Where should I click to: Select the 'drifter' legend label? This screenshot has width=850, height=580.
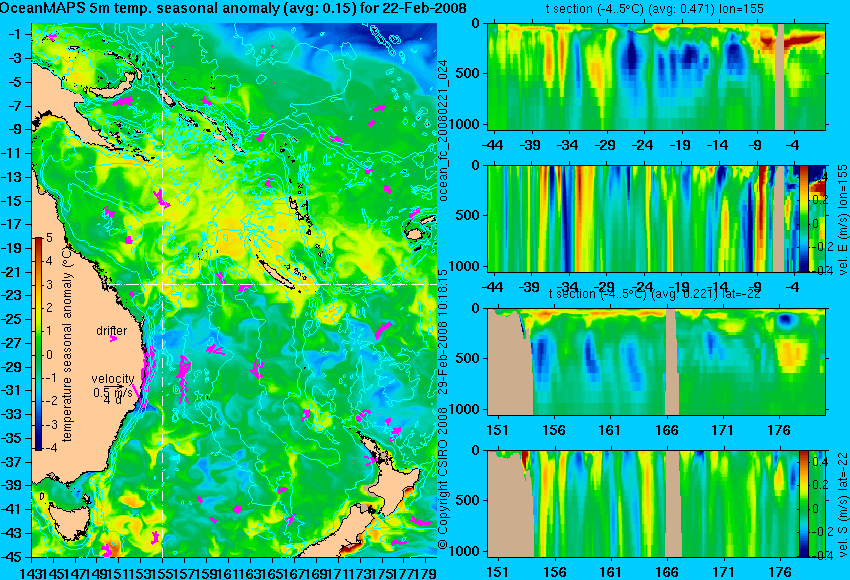click(x=112, y=331)
